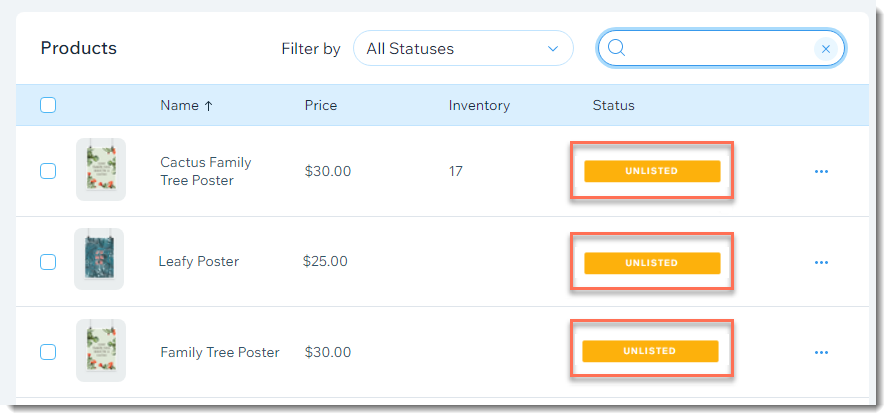Sort the list by Inventory column
This screenshot has width=888, height=420.
pos(479,105)
